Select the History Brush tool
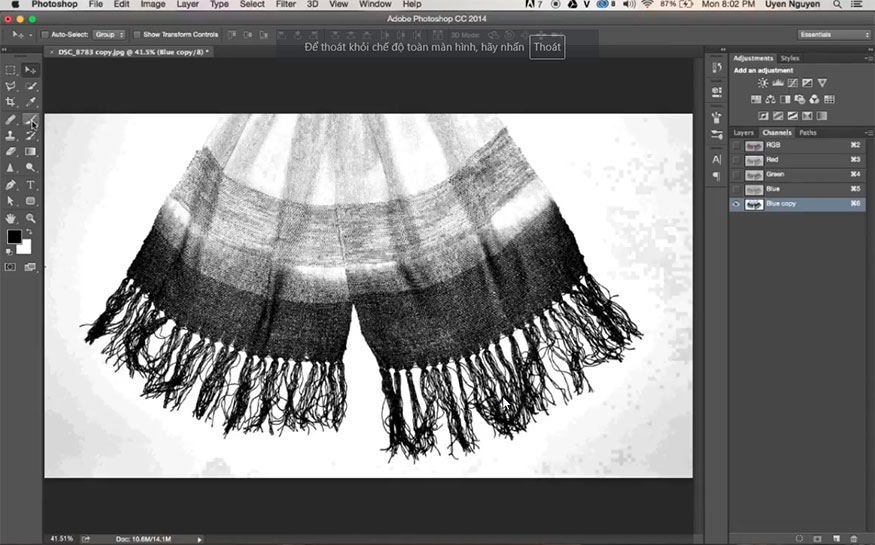 click(30, 135)
